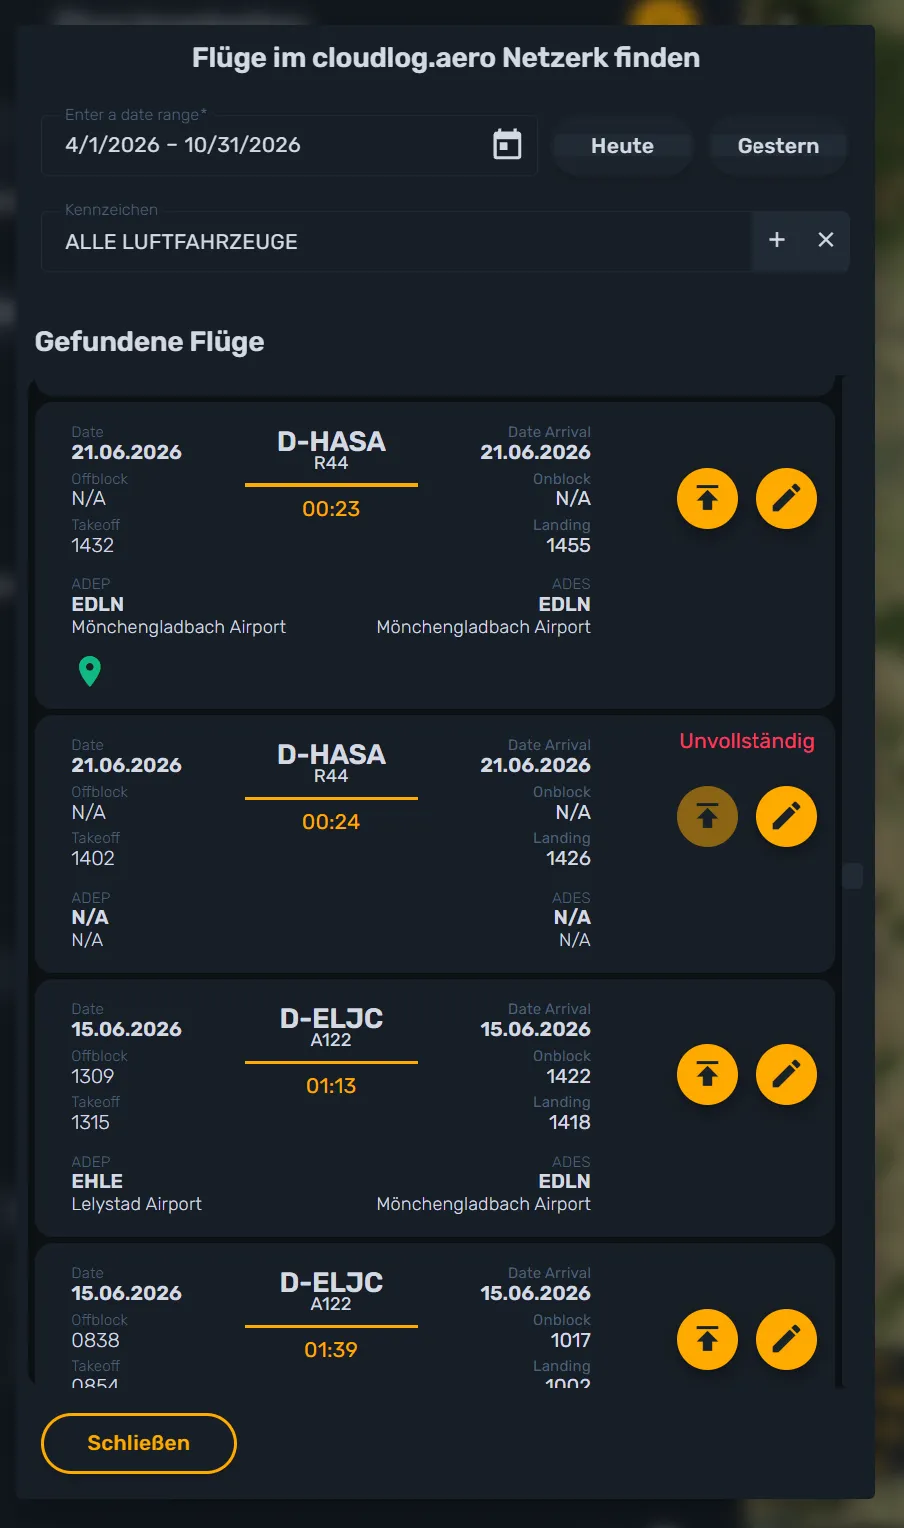
Task: Click landing time 1455
Action: tap(568, 545)
